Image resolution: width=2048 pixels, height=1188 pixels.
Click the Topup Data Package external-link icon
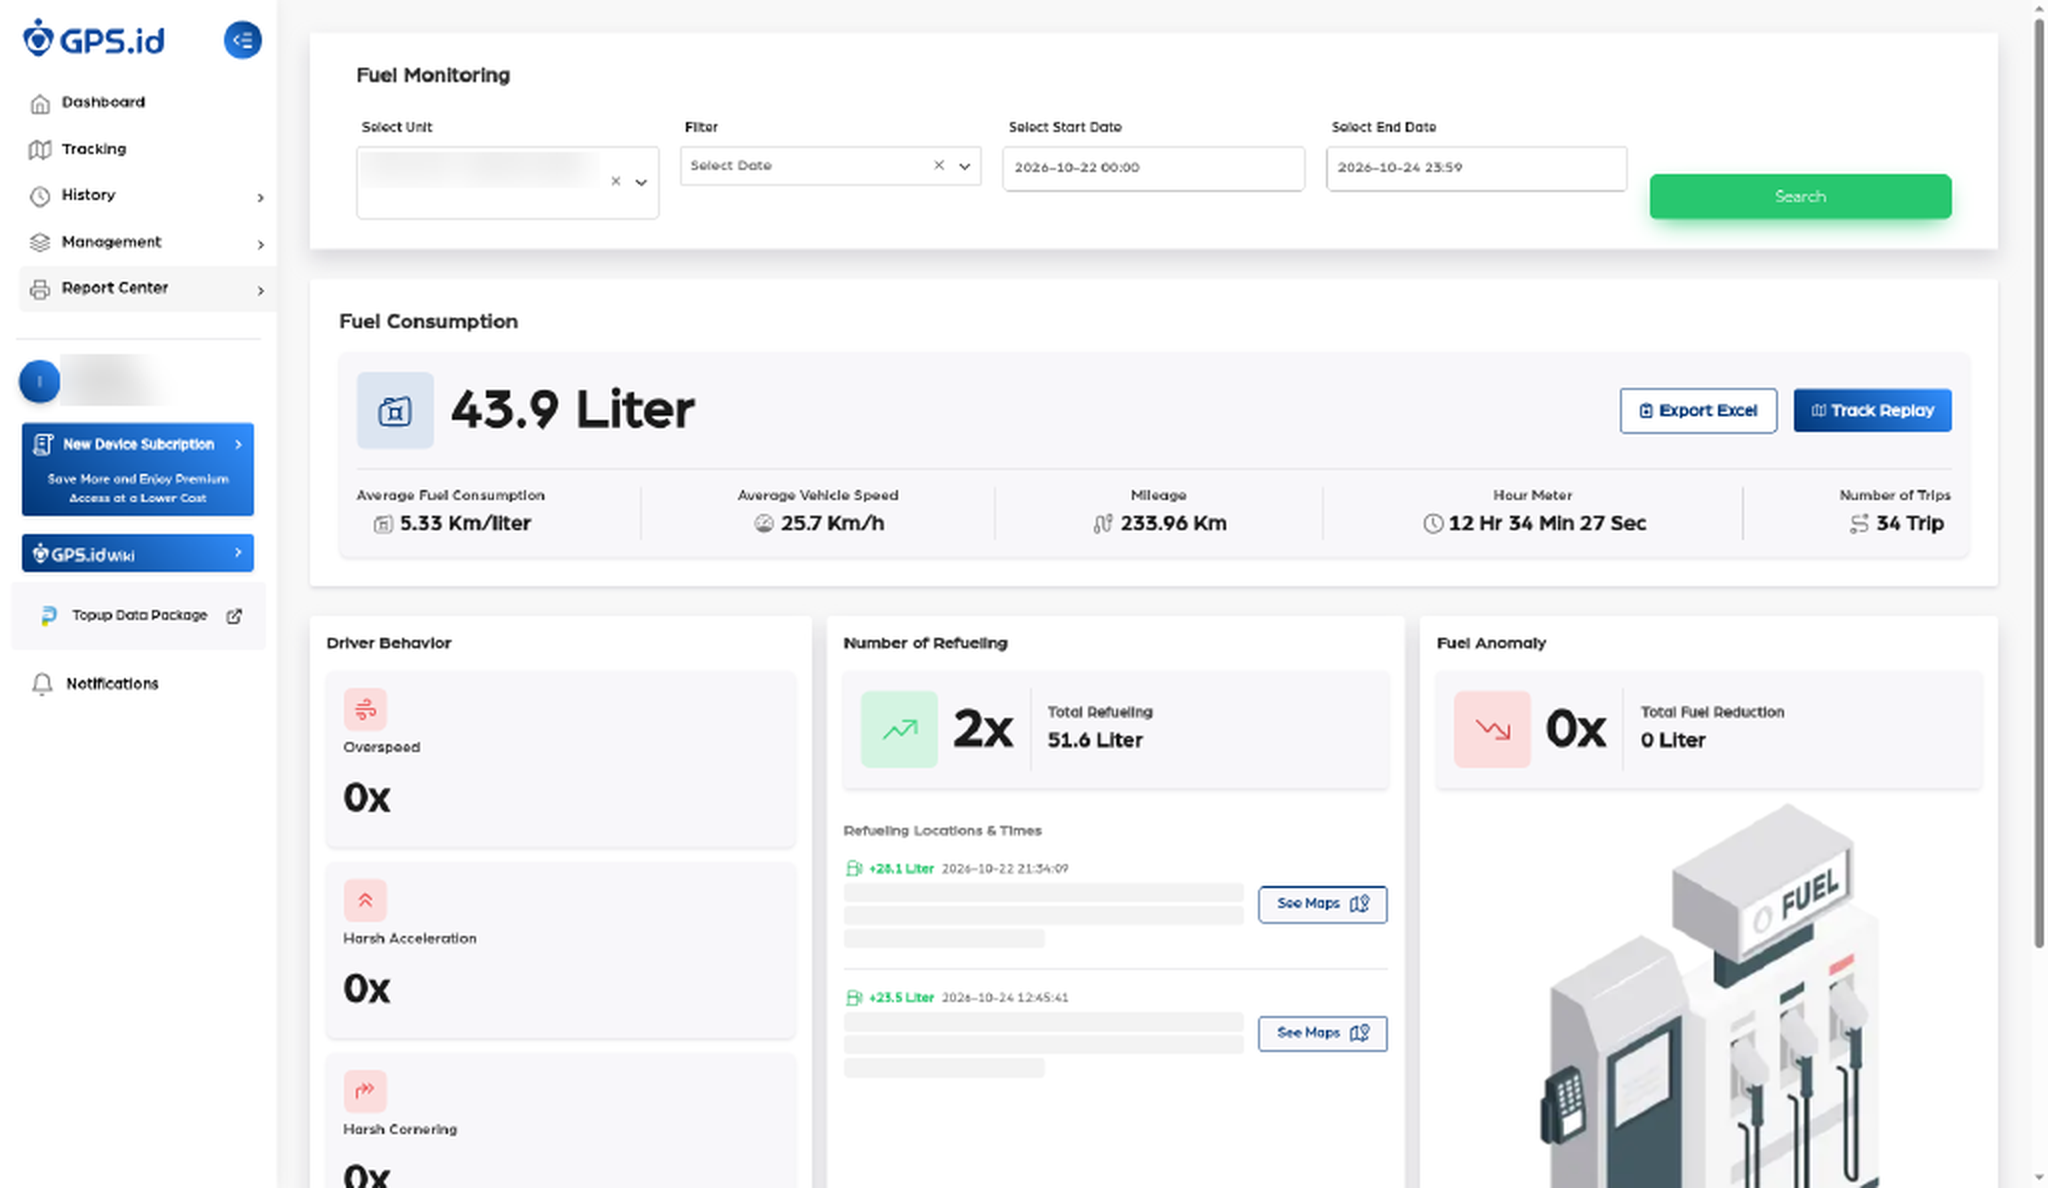[234, 616]
